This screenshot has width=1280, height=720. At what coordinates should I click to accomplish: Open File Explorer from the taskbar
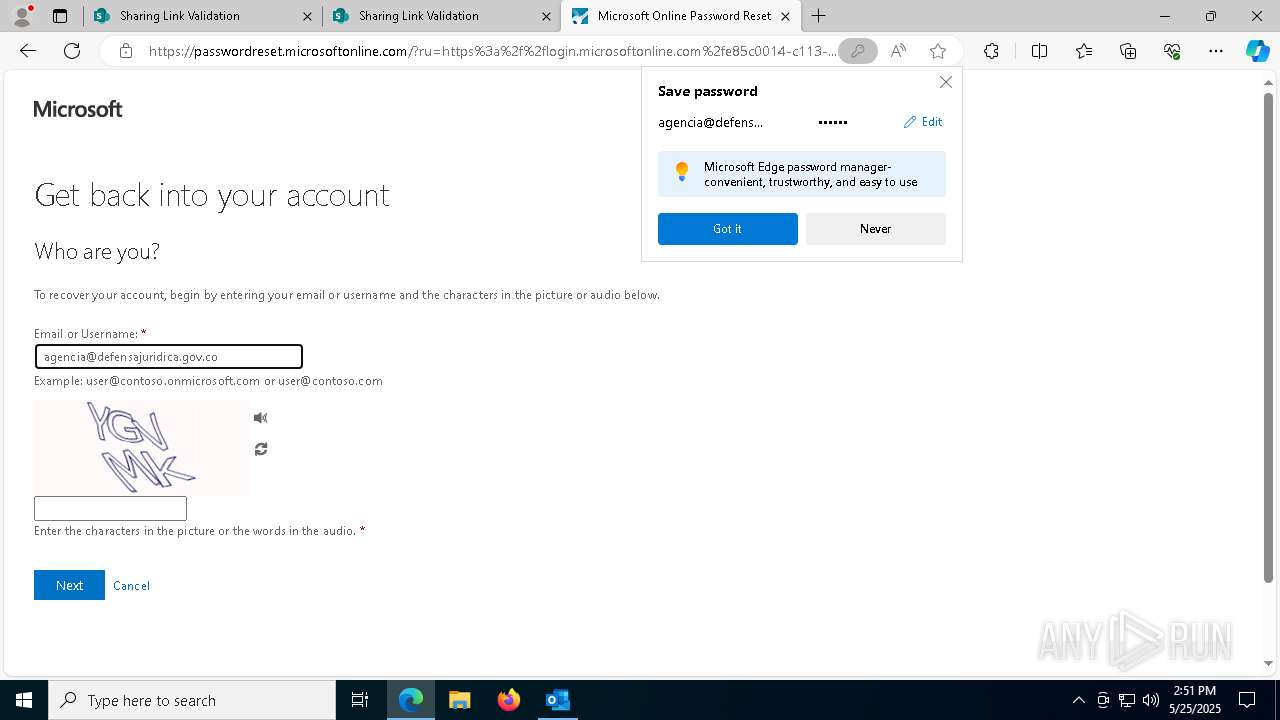click(x=459, y=700)
